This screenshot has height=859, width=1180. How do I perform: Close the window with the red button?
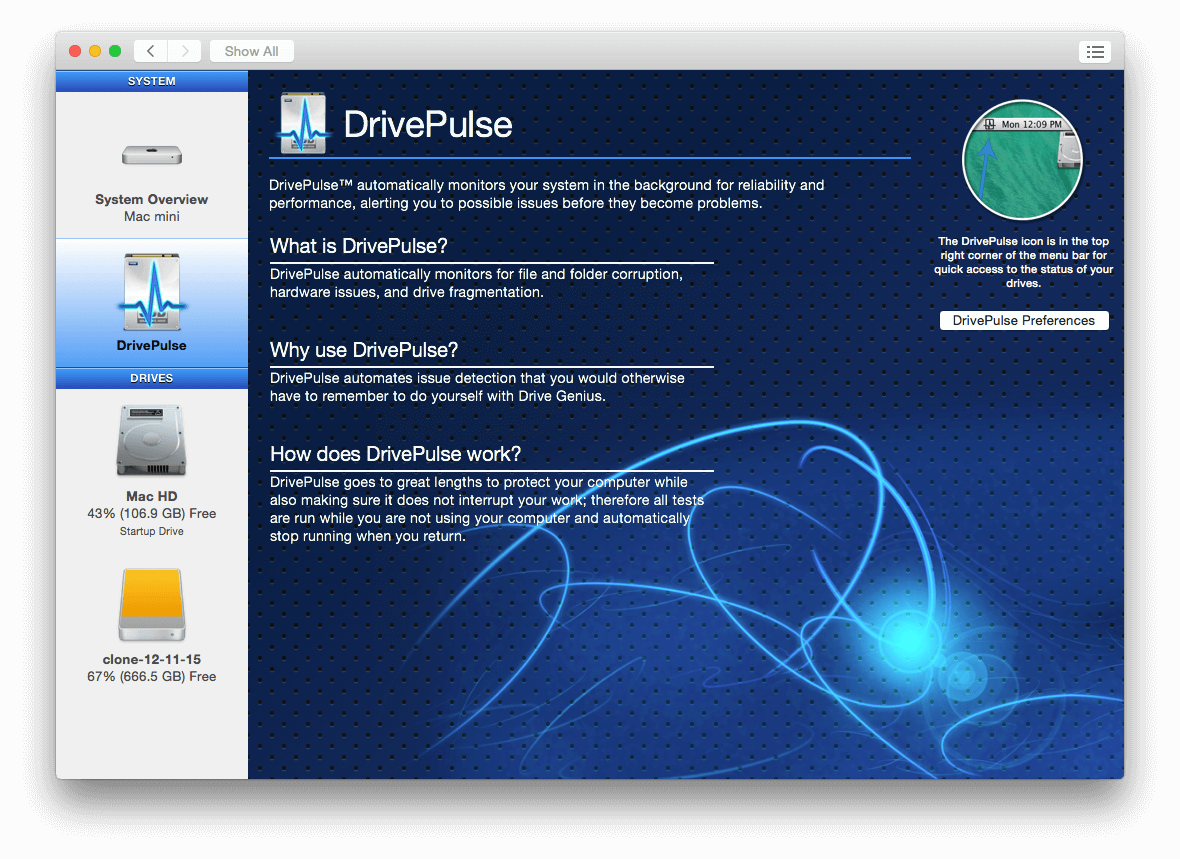click(x=75, y=51)
